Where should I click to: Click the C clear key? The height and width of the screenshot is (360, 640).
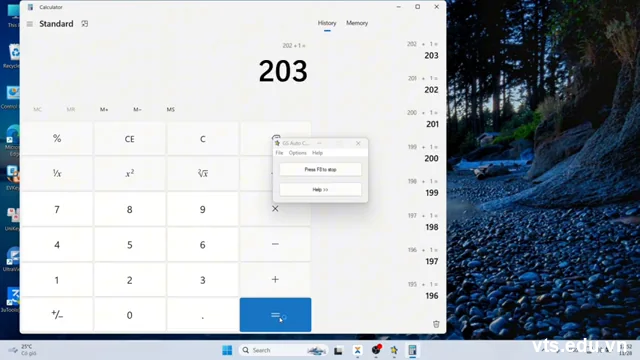click(x=202, y=139)
